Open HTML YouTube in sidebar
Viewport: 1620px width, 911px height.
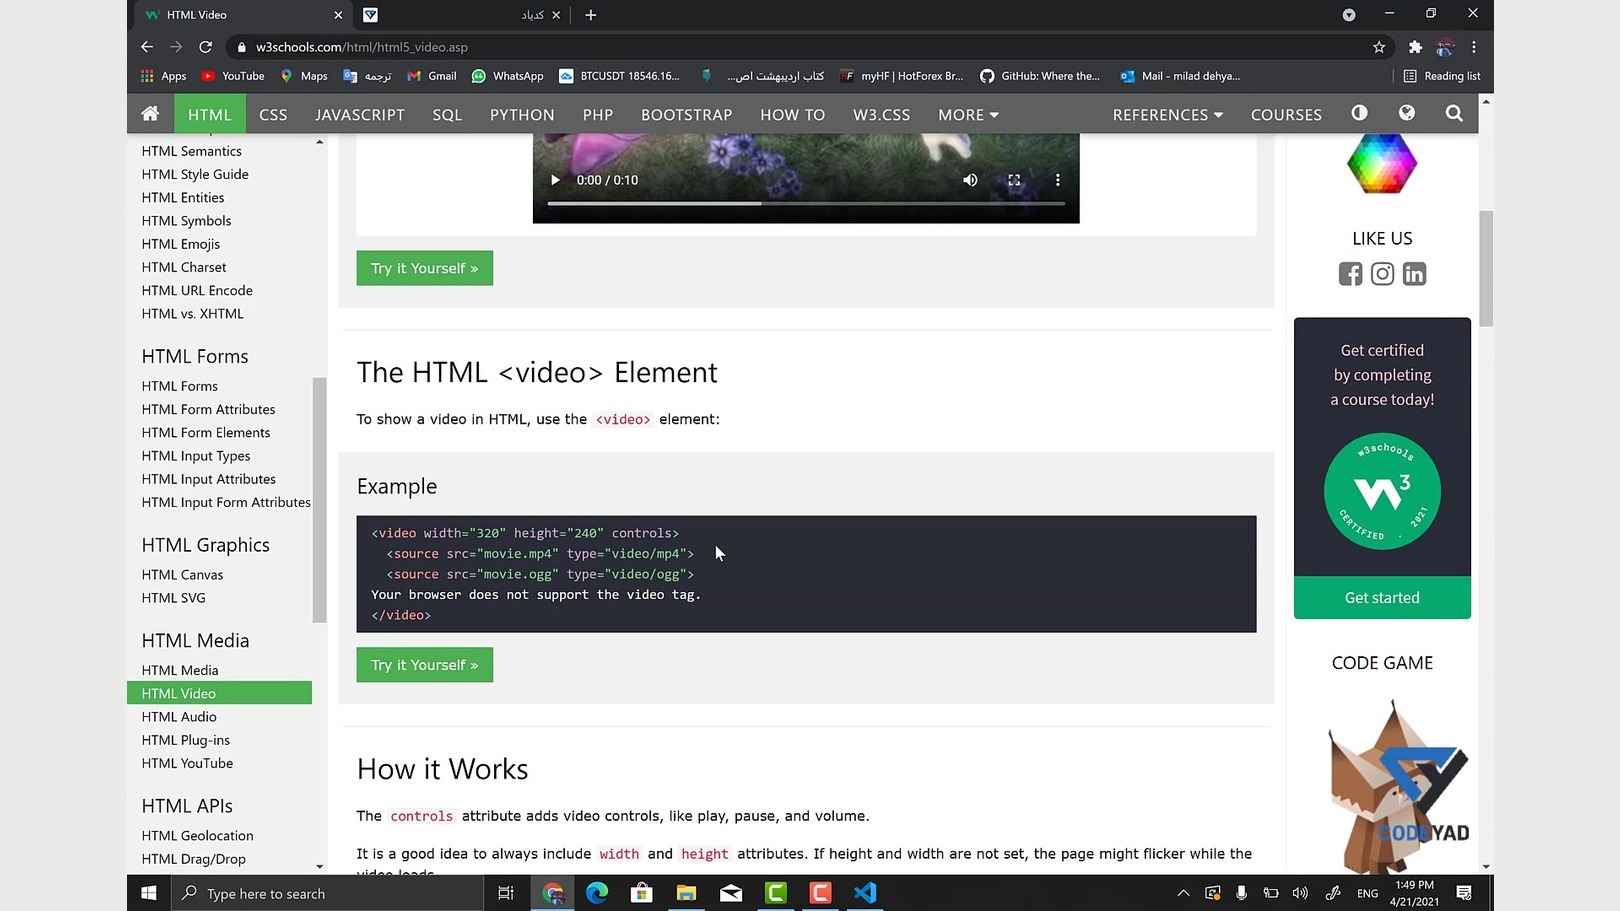[187, 763]
